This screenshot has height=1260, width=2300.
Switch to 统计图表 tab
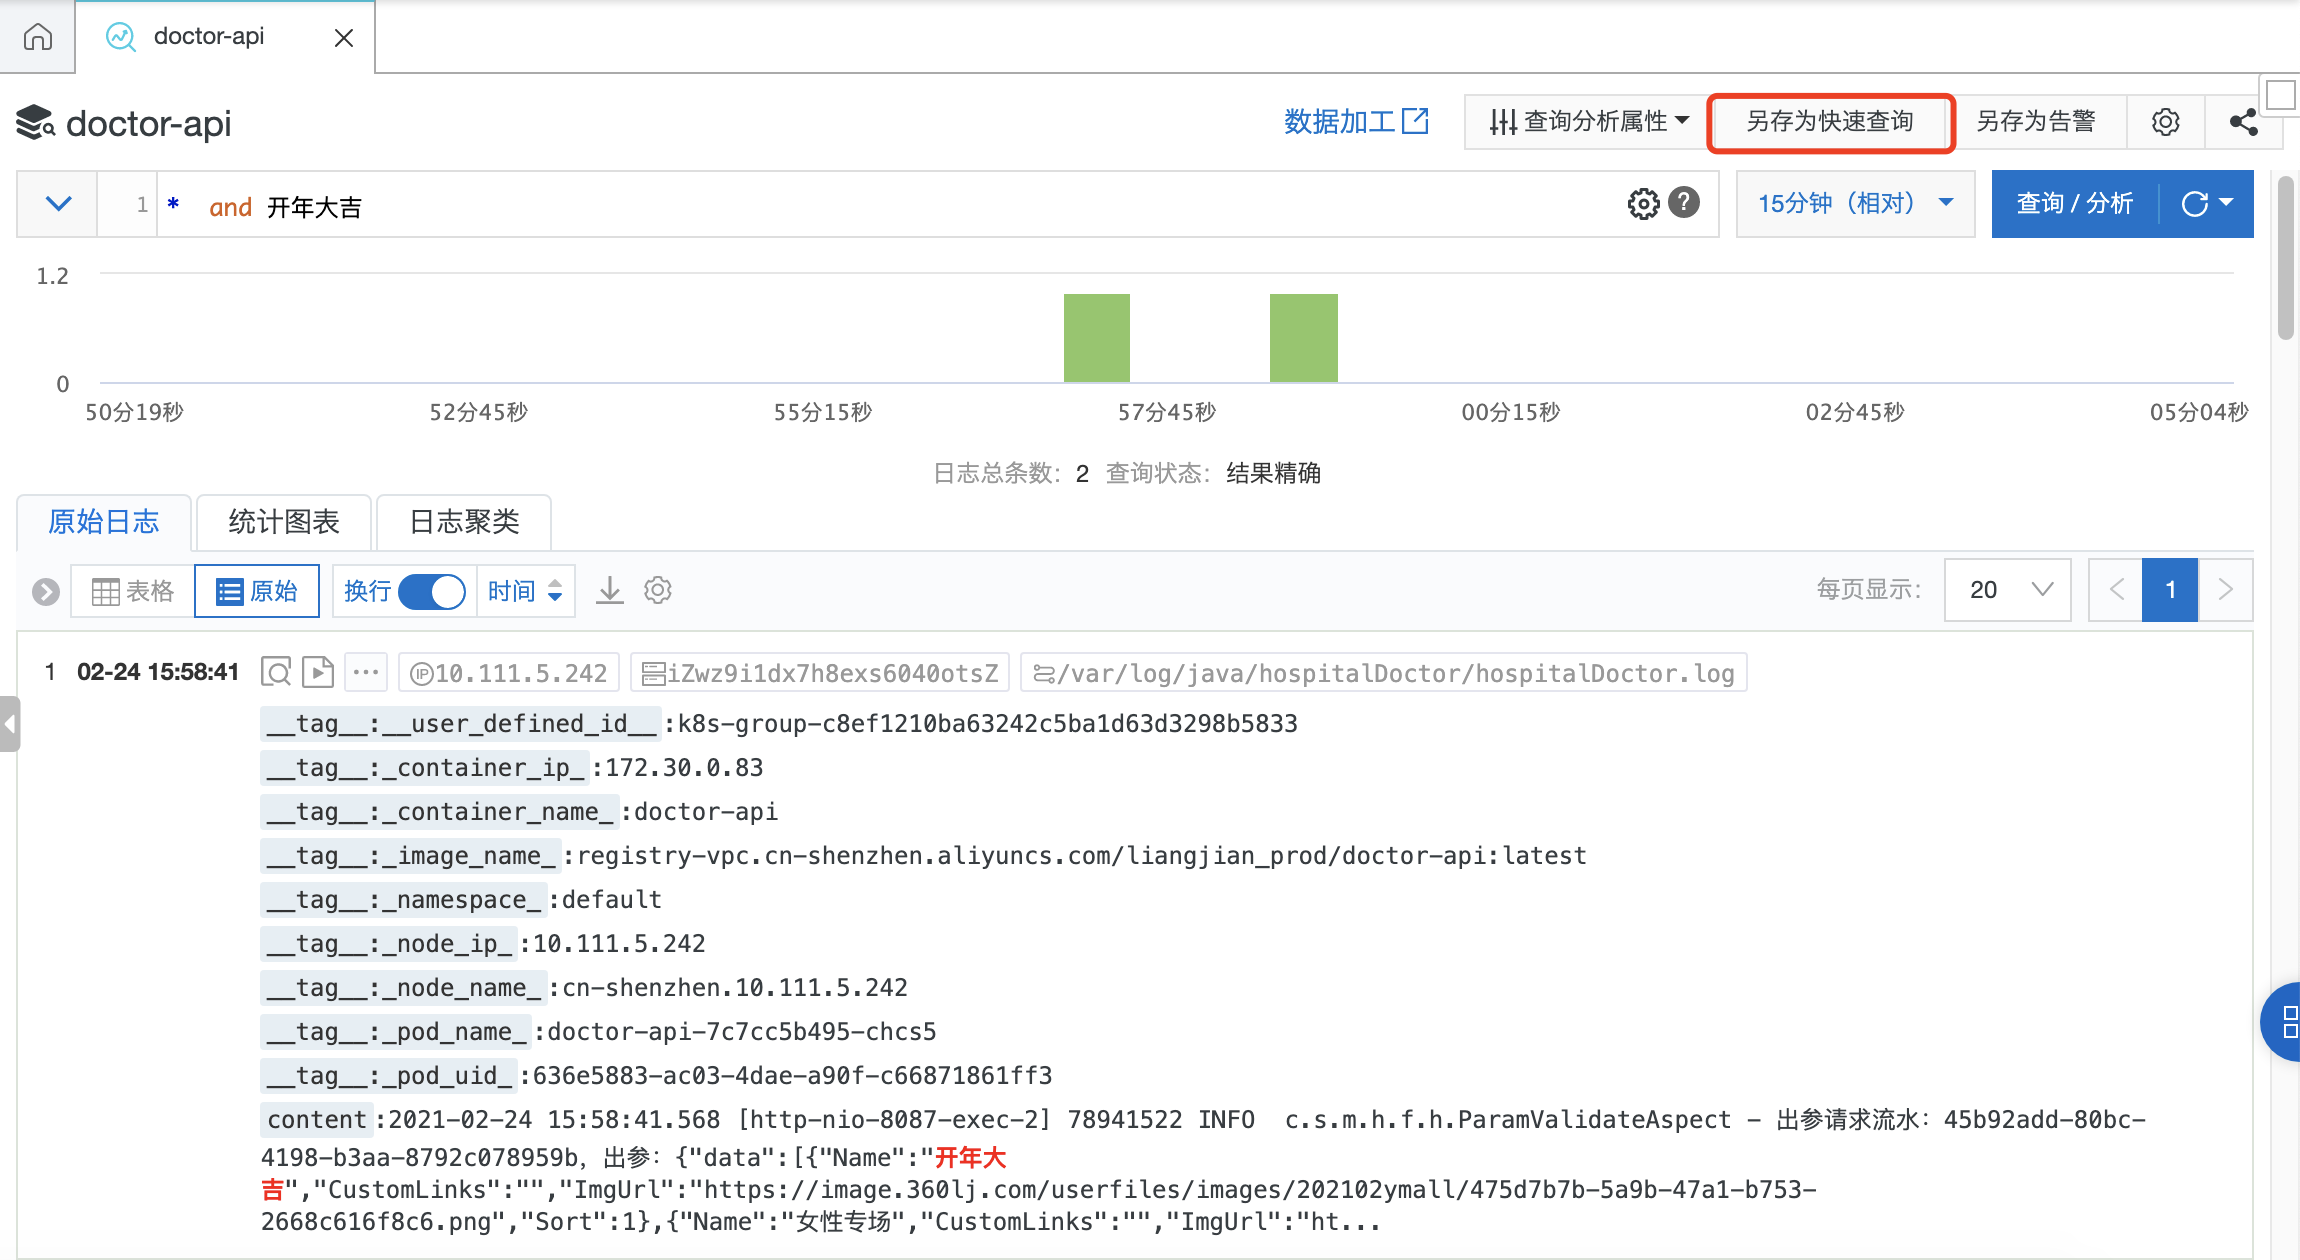click(x=284, y=522)
